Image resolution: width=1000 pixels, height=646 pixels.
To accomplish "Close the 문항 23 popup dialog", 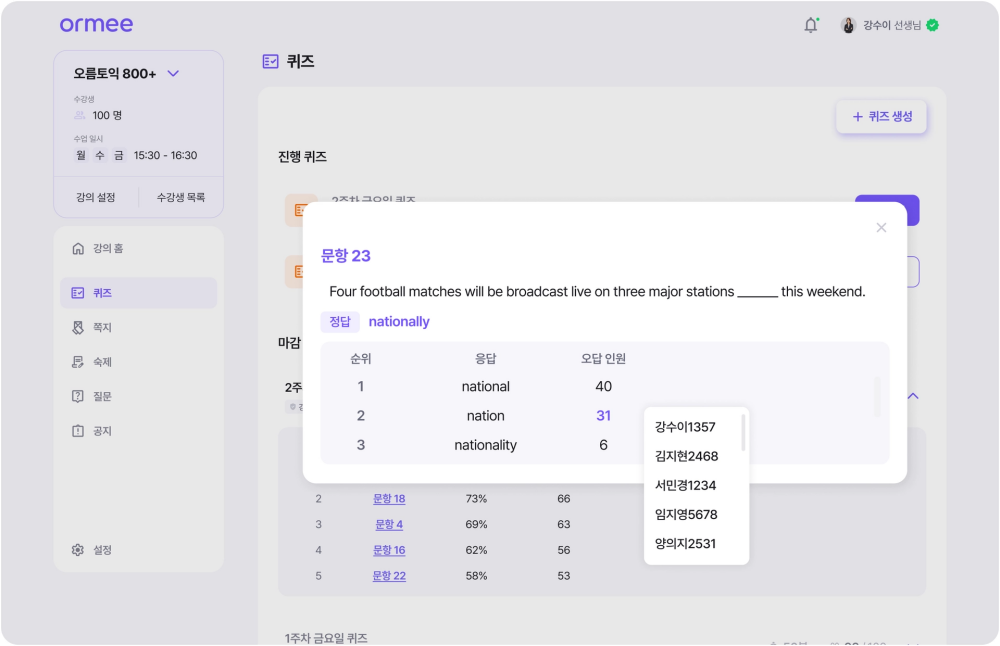I will 881,228.
